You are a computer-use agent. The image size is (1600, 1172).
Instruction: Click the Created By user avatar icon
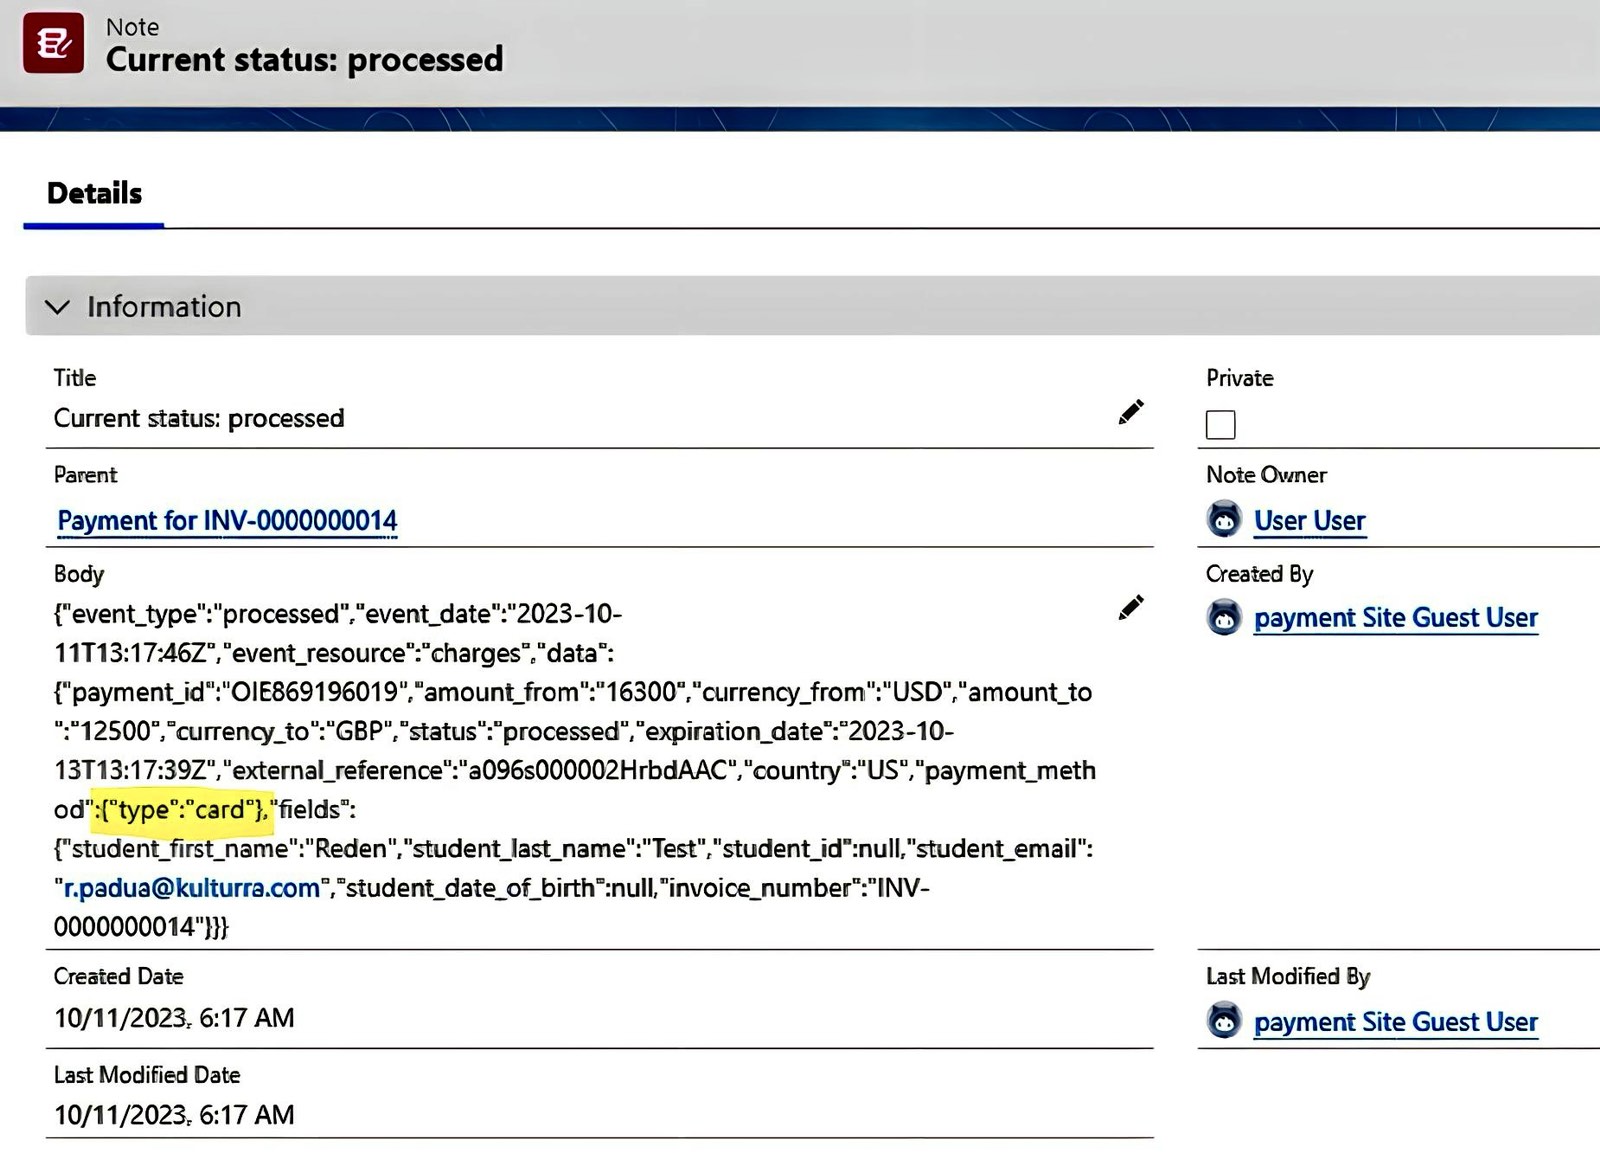(x=1224, y=618)
